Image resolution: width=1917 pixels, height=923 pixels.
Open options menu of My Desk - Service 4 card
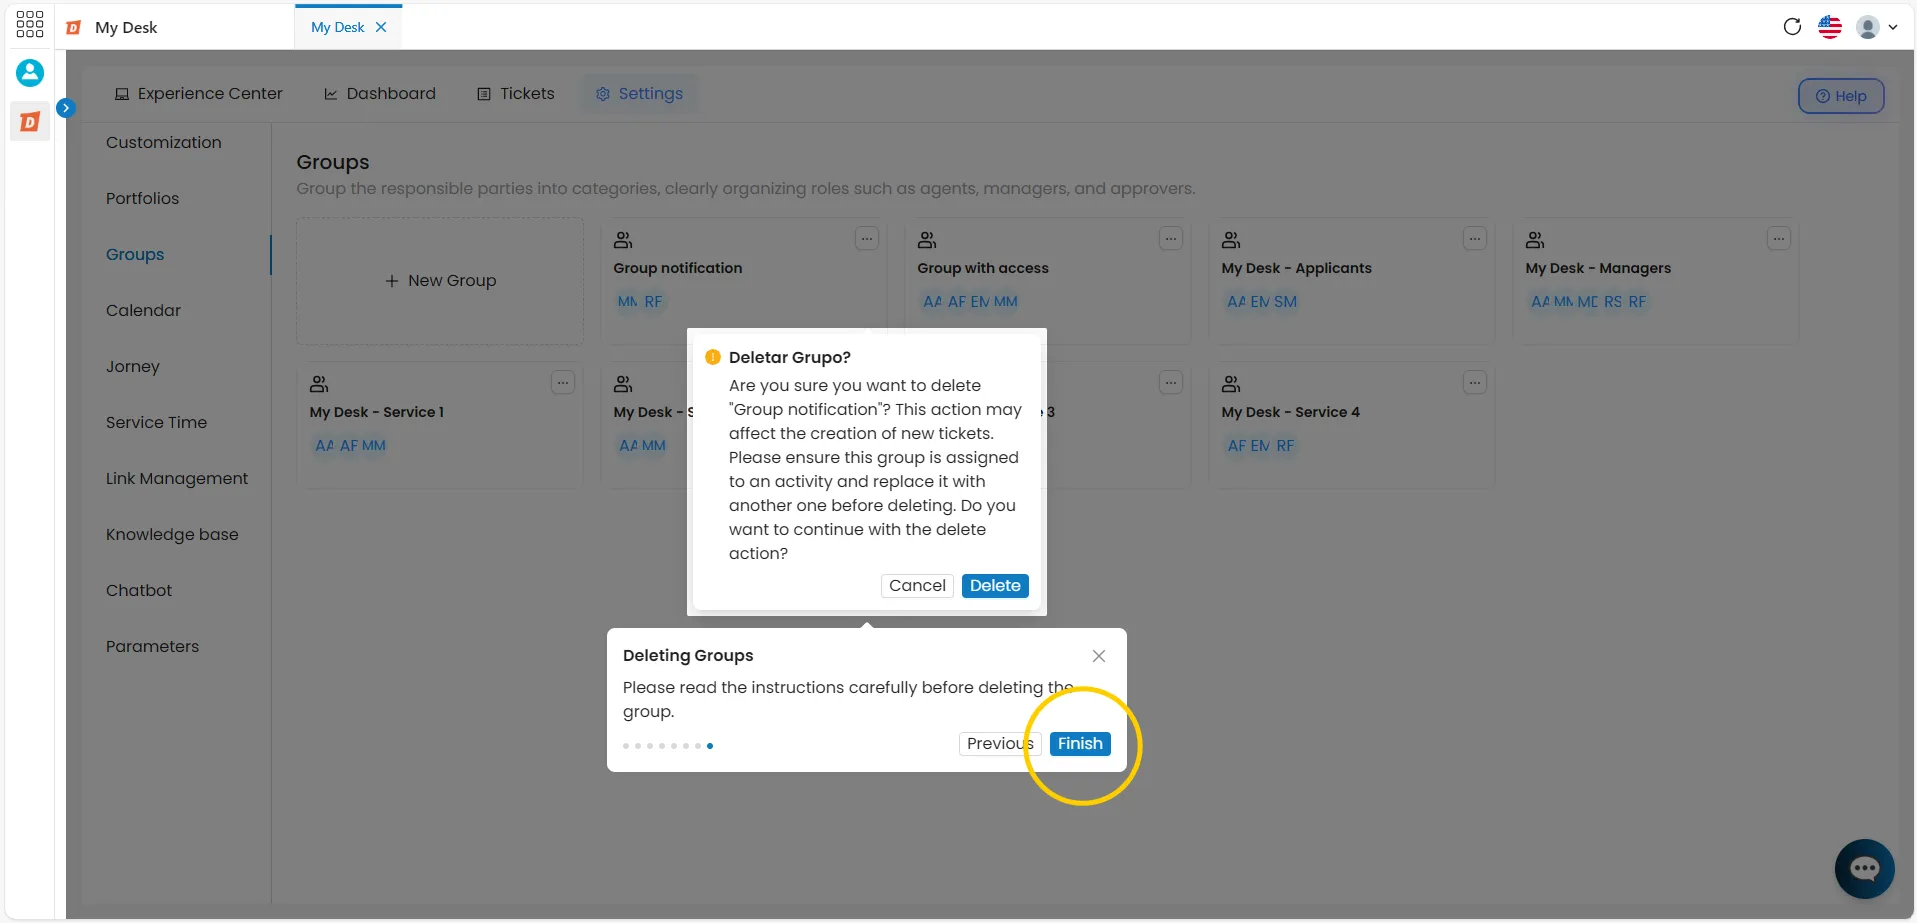point(1475,383)
